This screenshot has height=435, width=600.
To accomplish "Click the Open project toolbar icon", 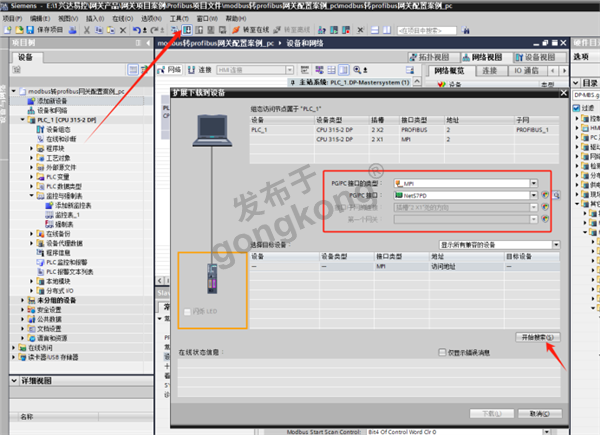I will [x=19, y=30].
